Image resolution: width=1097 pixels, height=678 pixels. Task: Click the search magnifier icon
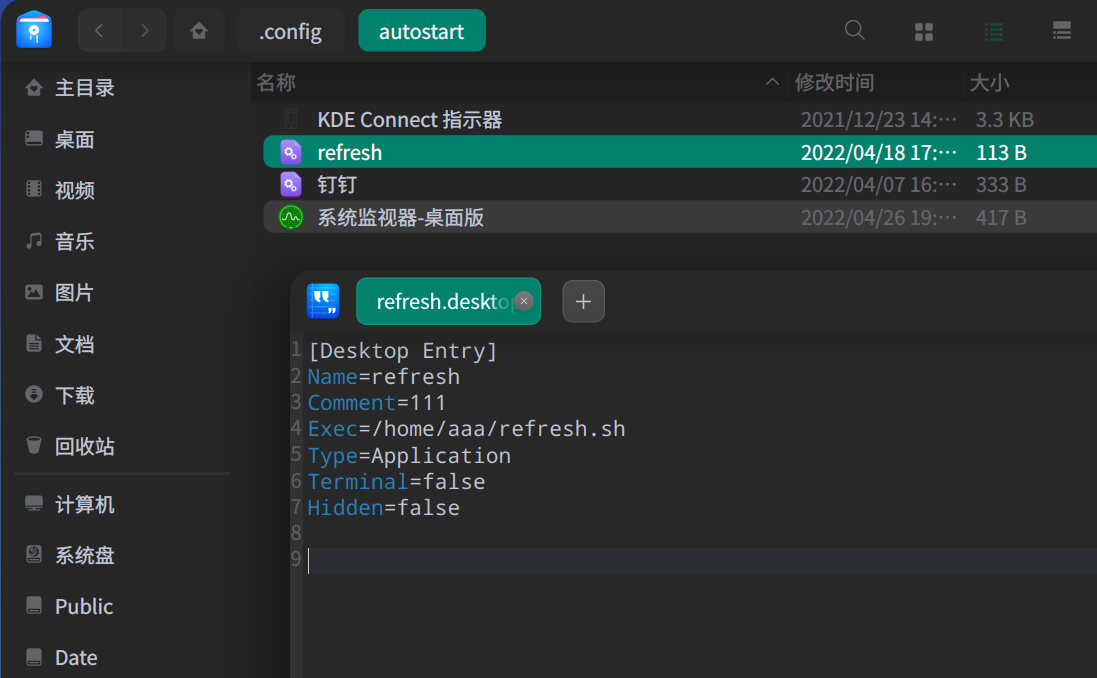point(855,31)
